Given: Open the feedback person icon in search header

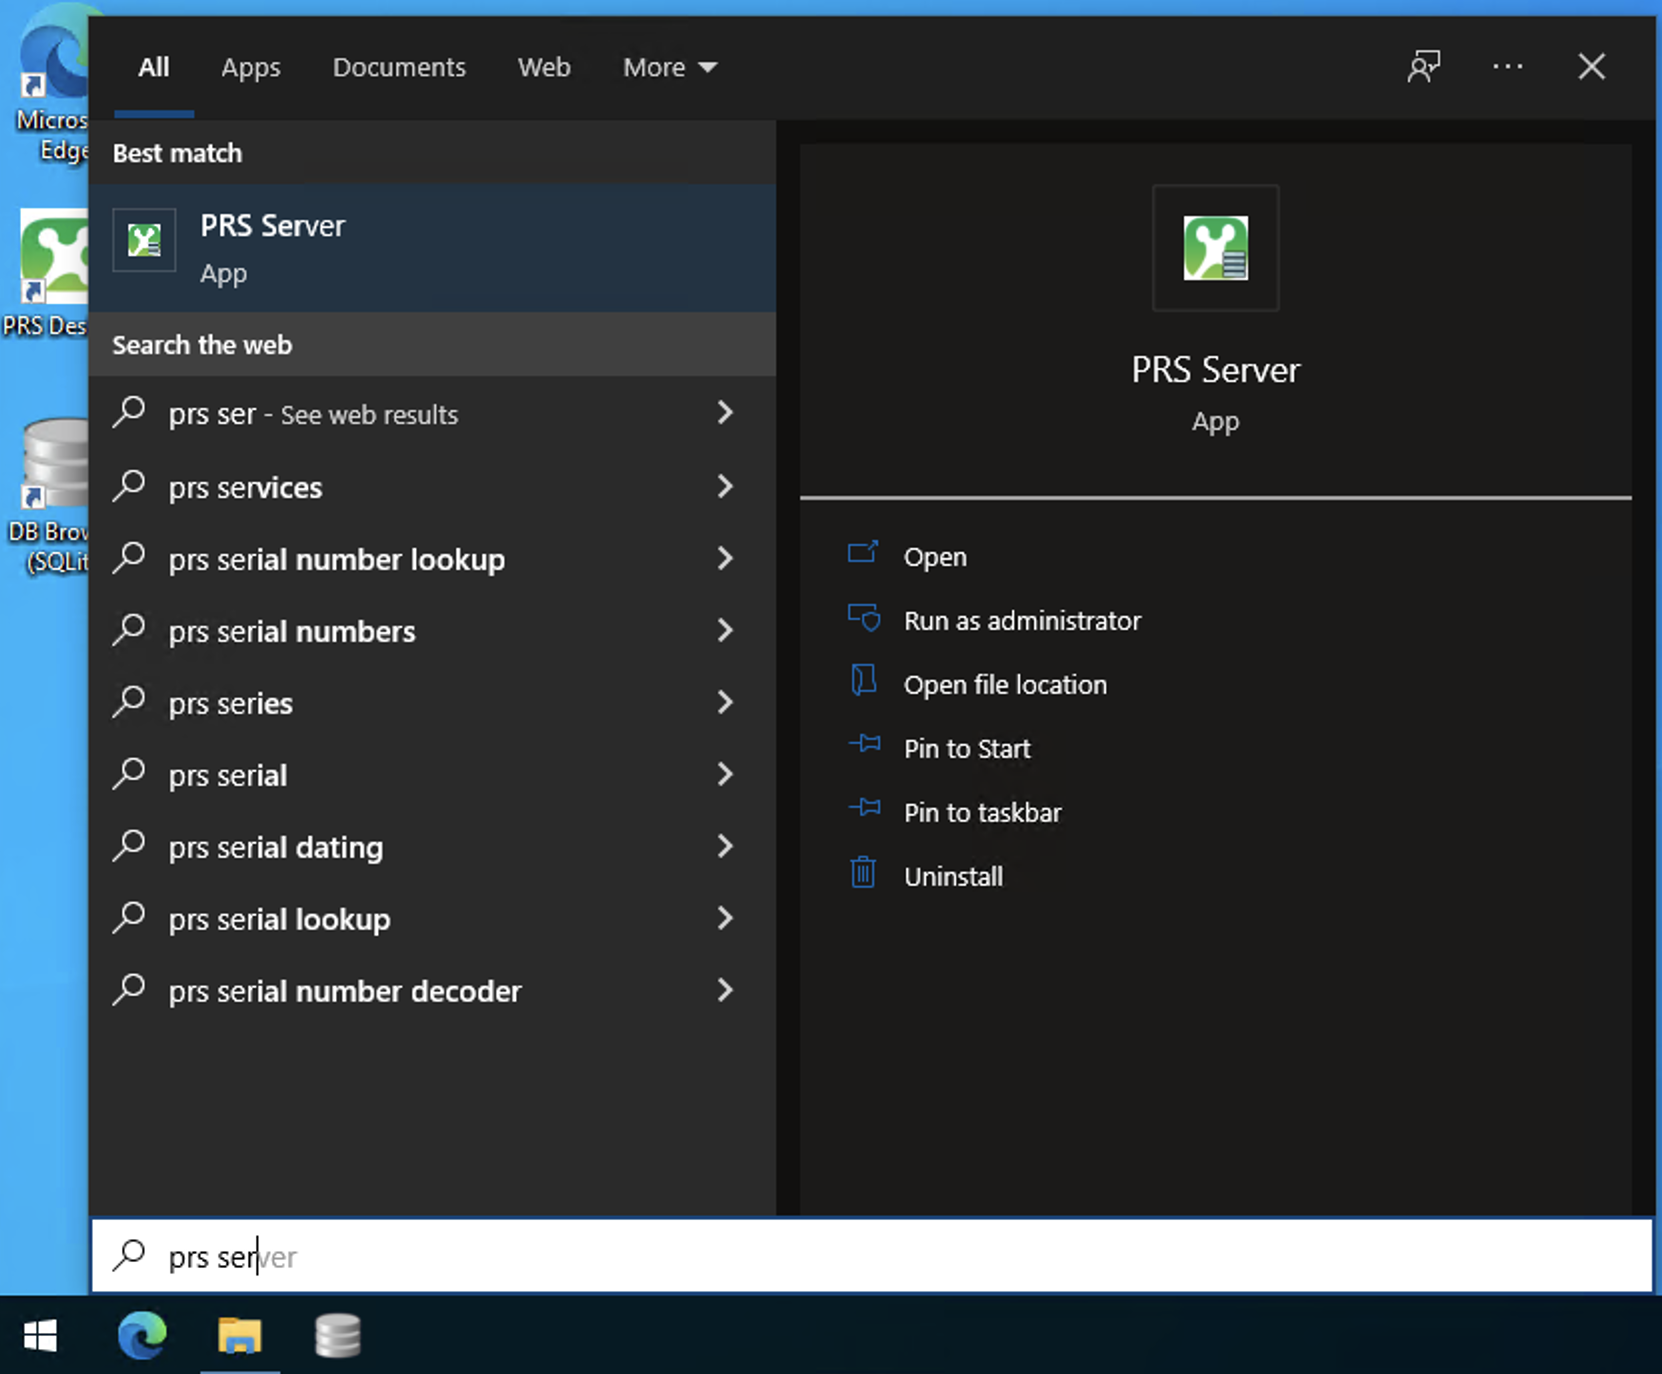Looking at the screenshot, I should (1424, 67).
